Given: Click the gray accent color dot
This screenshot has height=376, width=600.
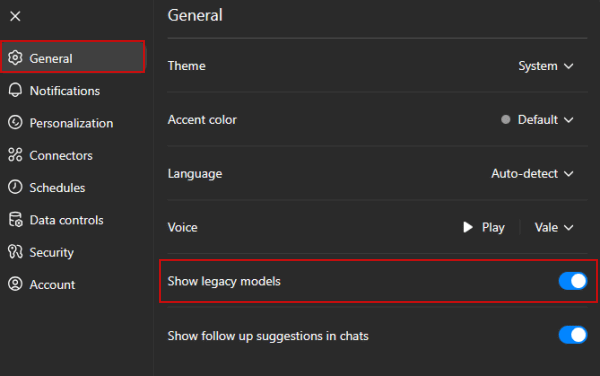Looking at the screenshot, I should click(x=505, y=120).
